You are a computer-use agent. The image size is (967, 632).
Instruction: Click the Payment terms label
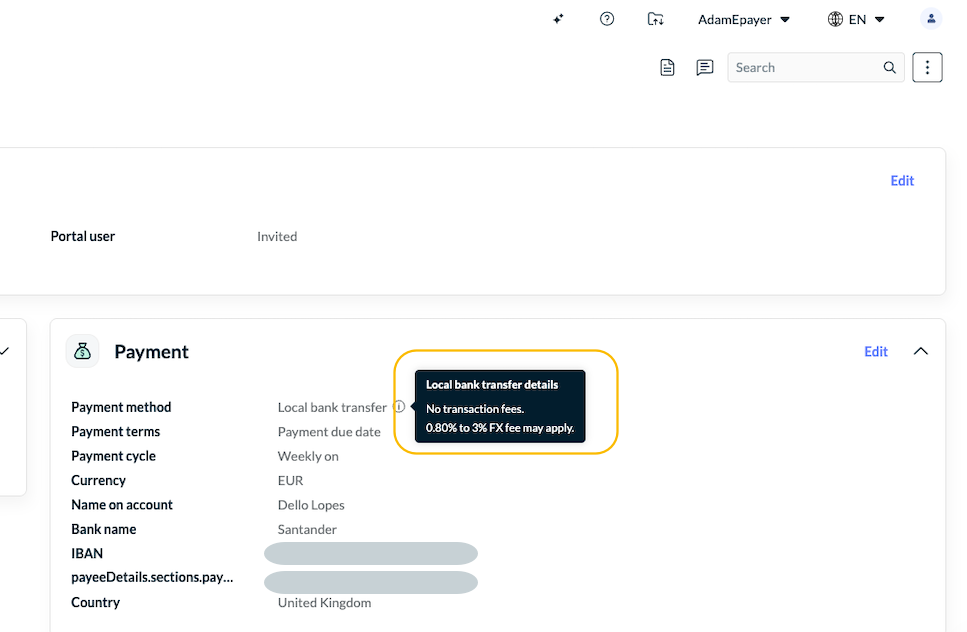click(x=115, y=432)
